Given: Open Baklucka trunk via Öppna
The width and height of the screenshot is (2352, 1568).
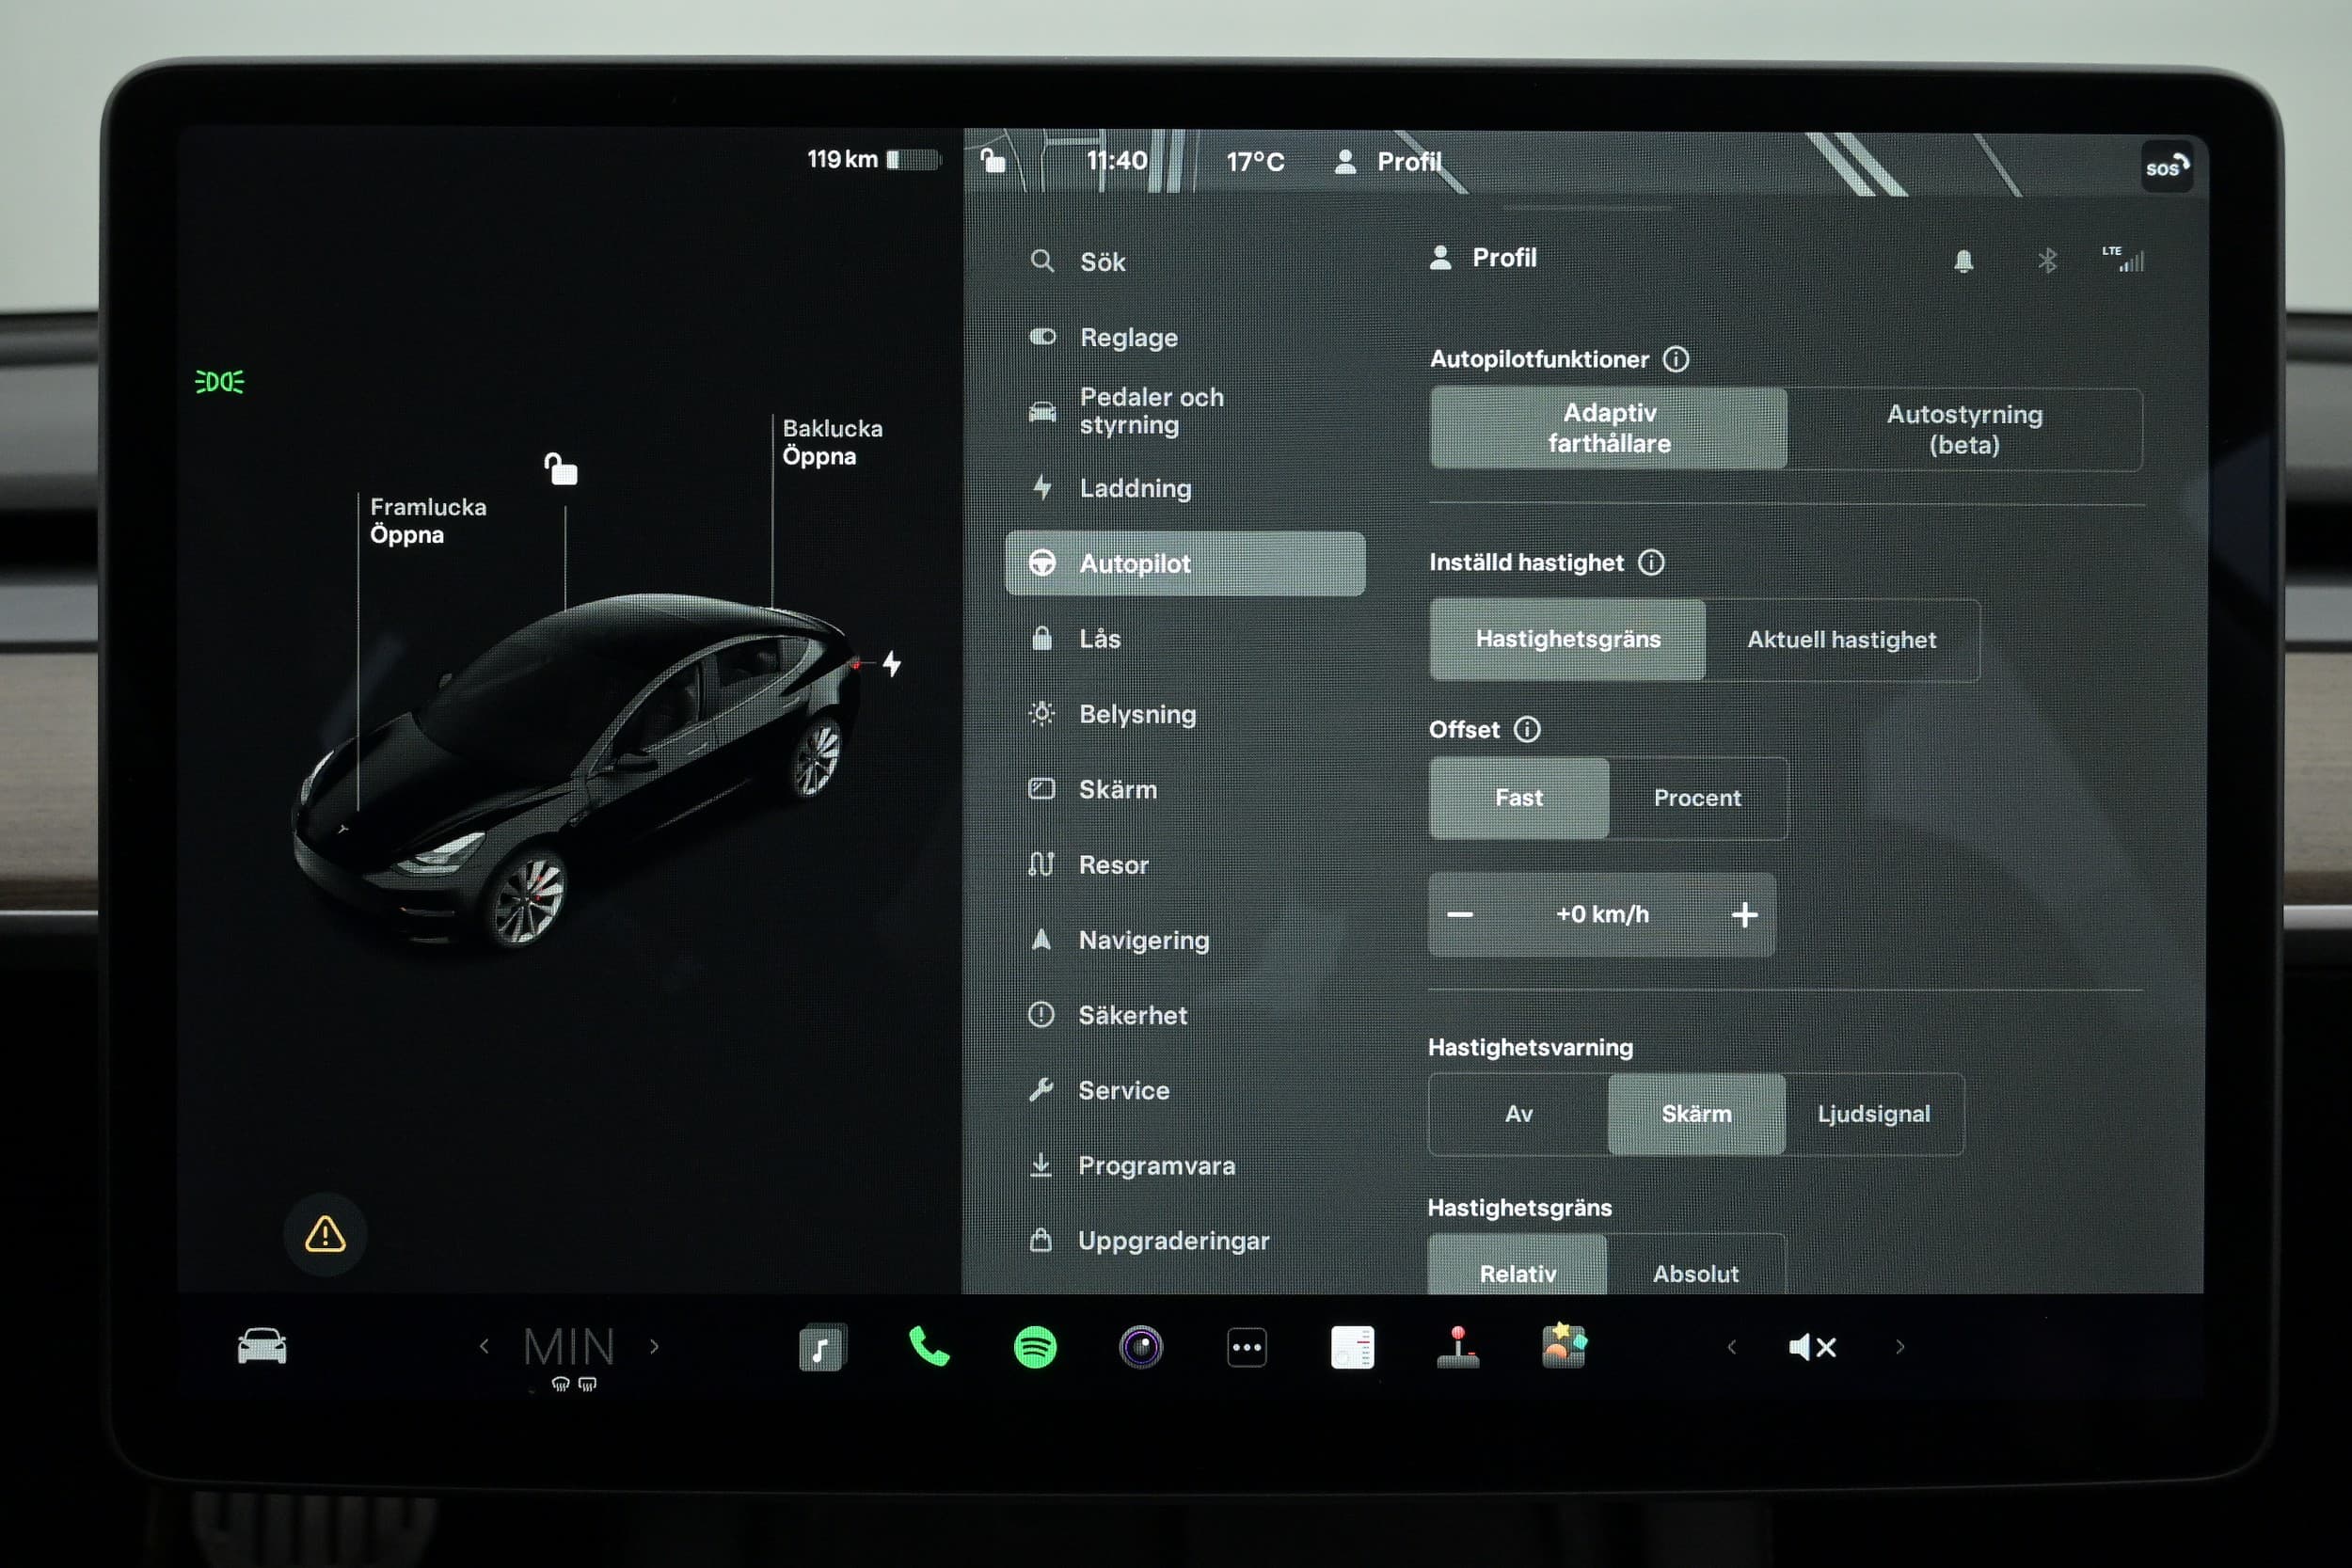Looking at the screenshot, I should [819, 456].
